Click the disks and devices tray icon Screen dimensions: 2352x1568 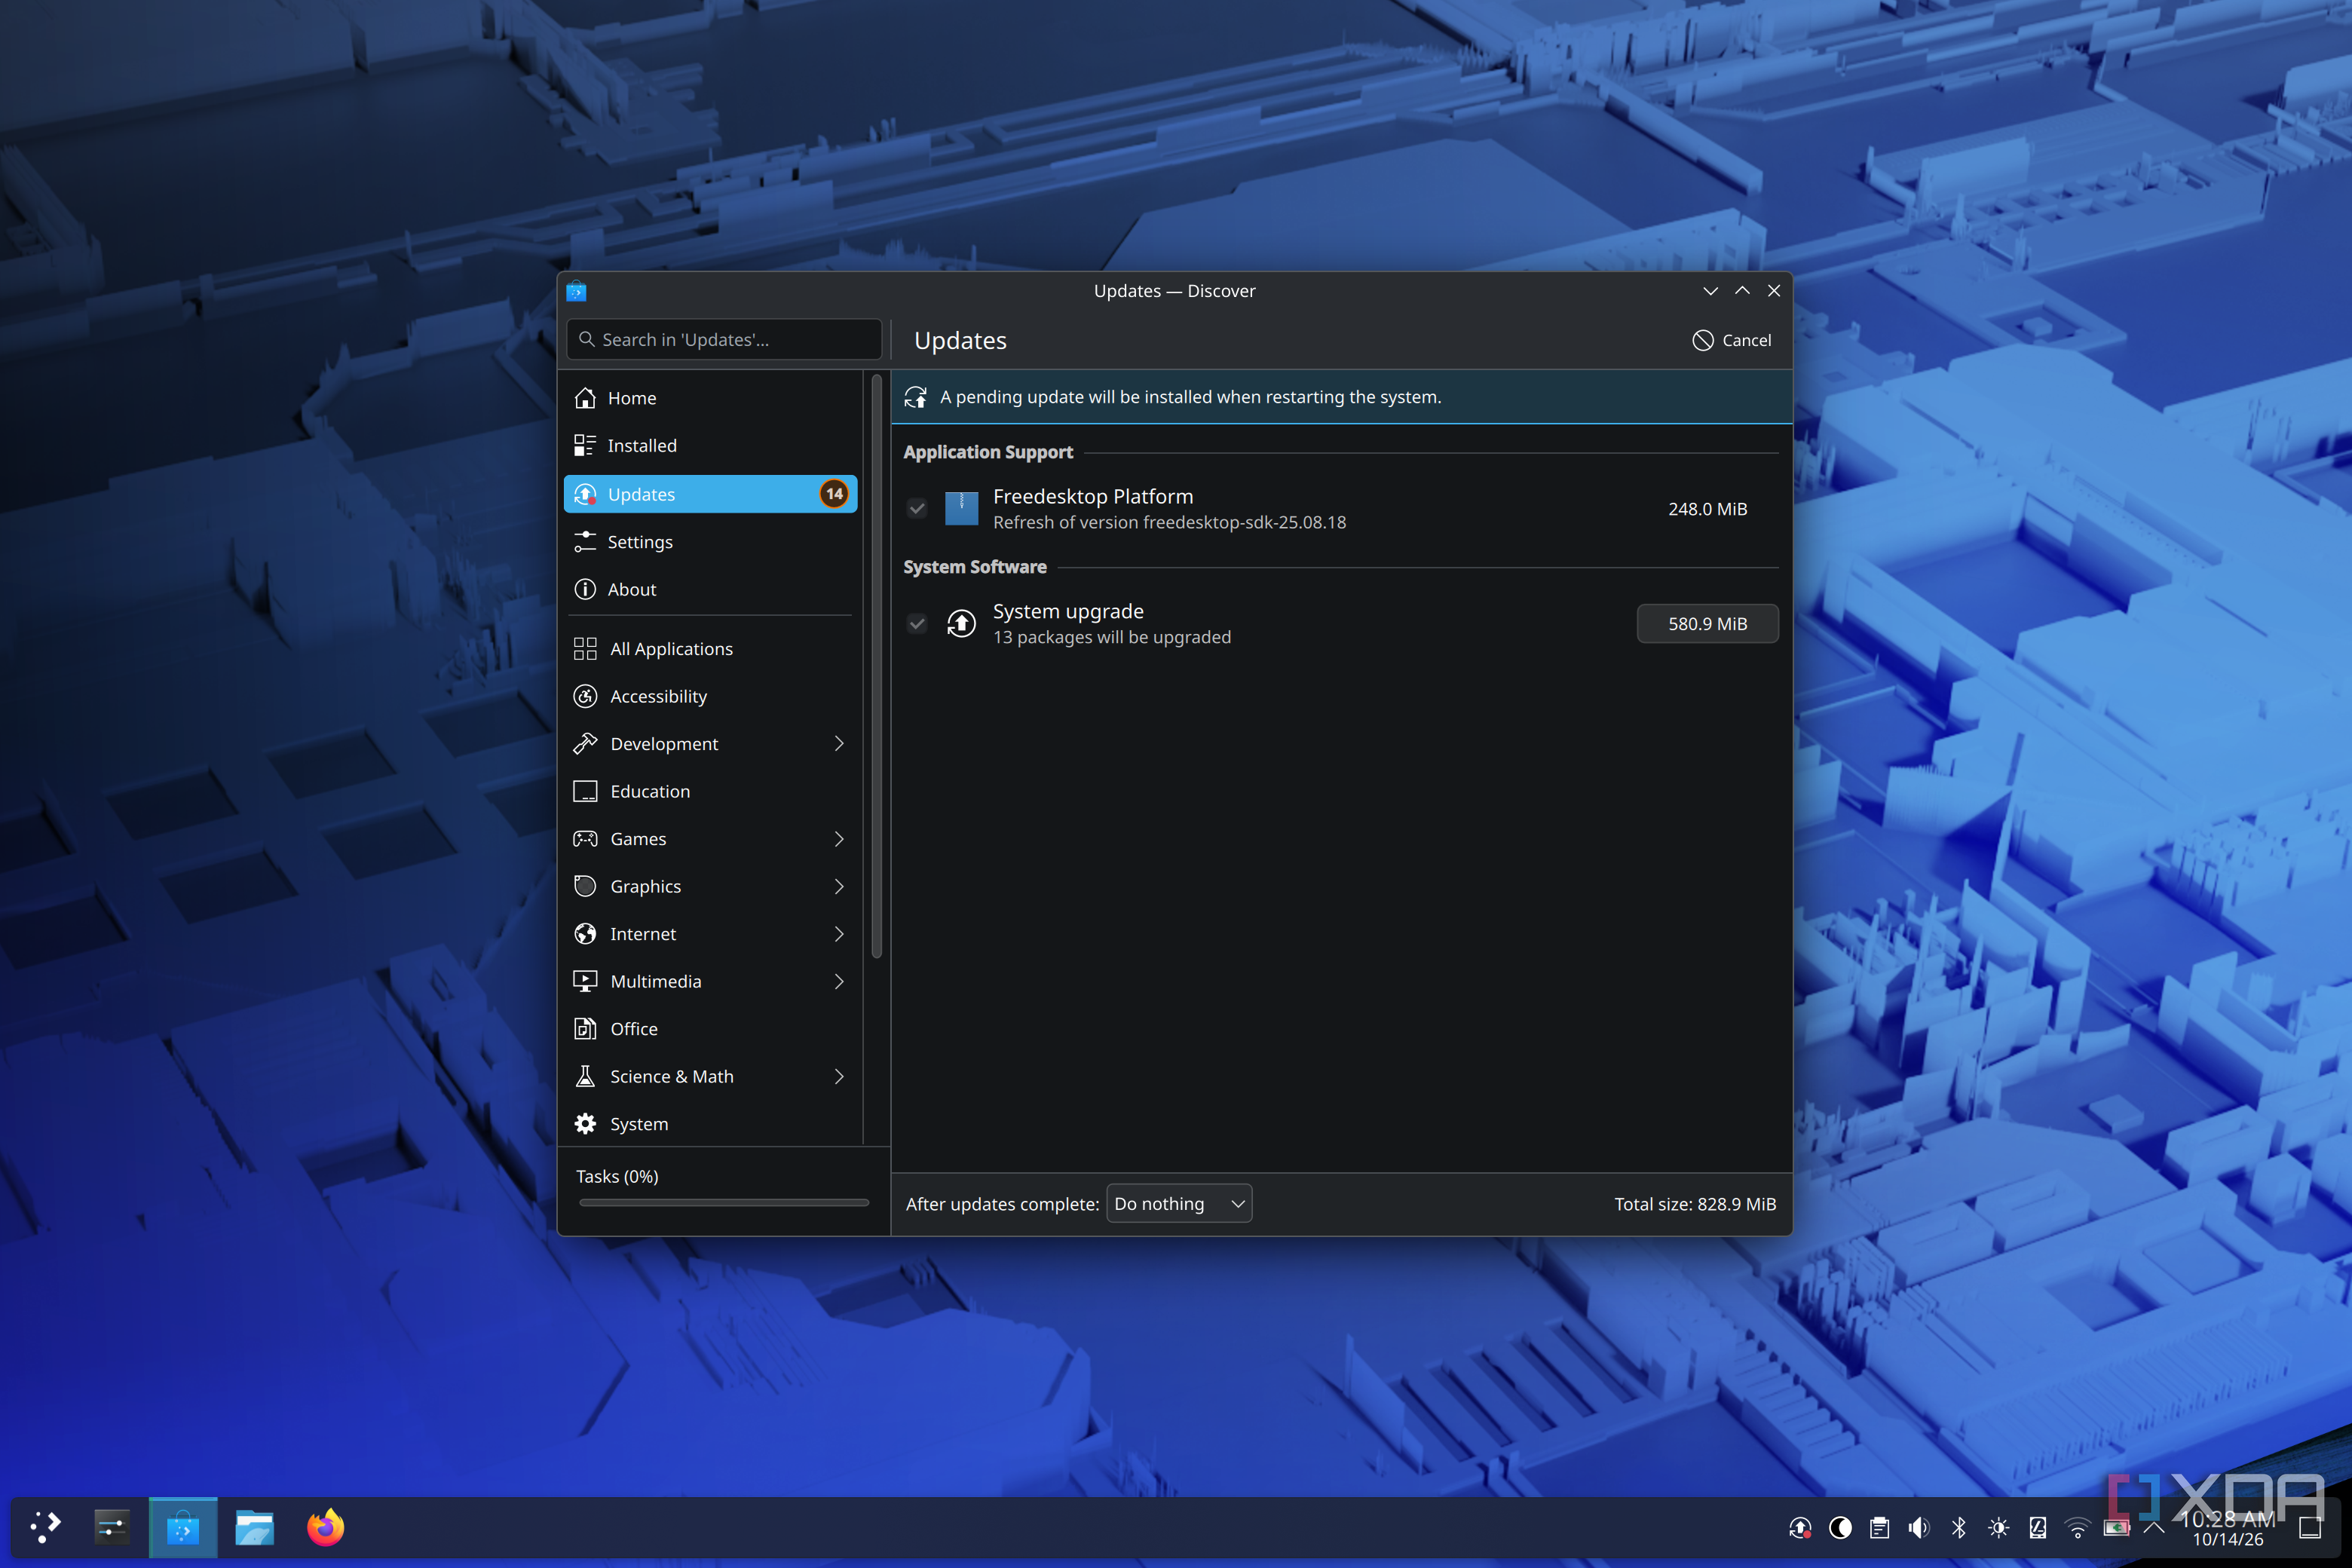click(2038, 1528)
